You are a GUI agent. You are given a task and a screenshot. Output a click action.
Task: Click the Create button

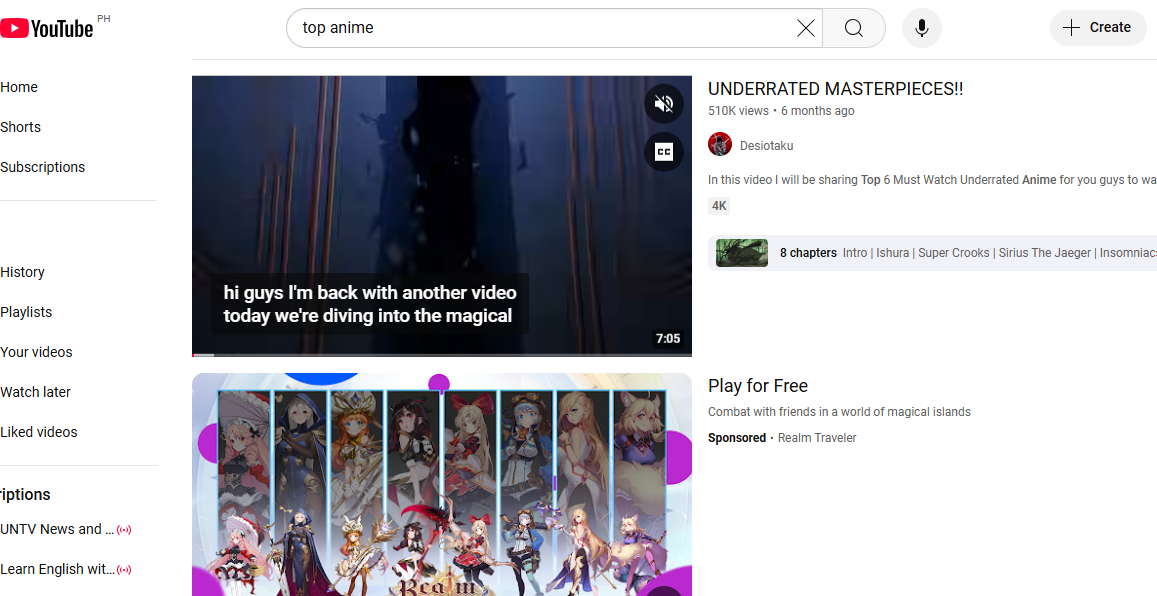[x=1098, y=27]
